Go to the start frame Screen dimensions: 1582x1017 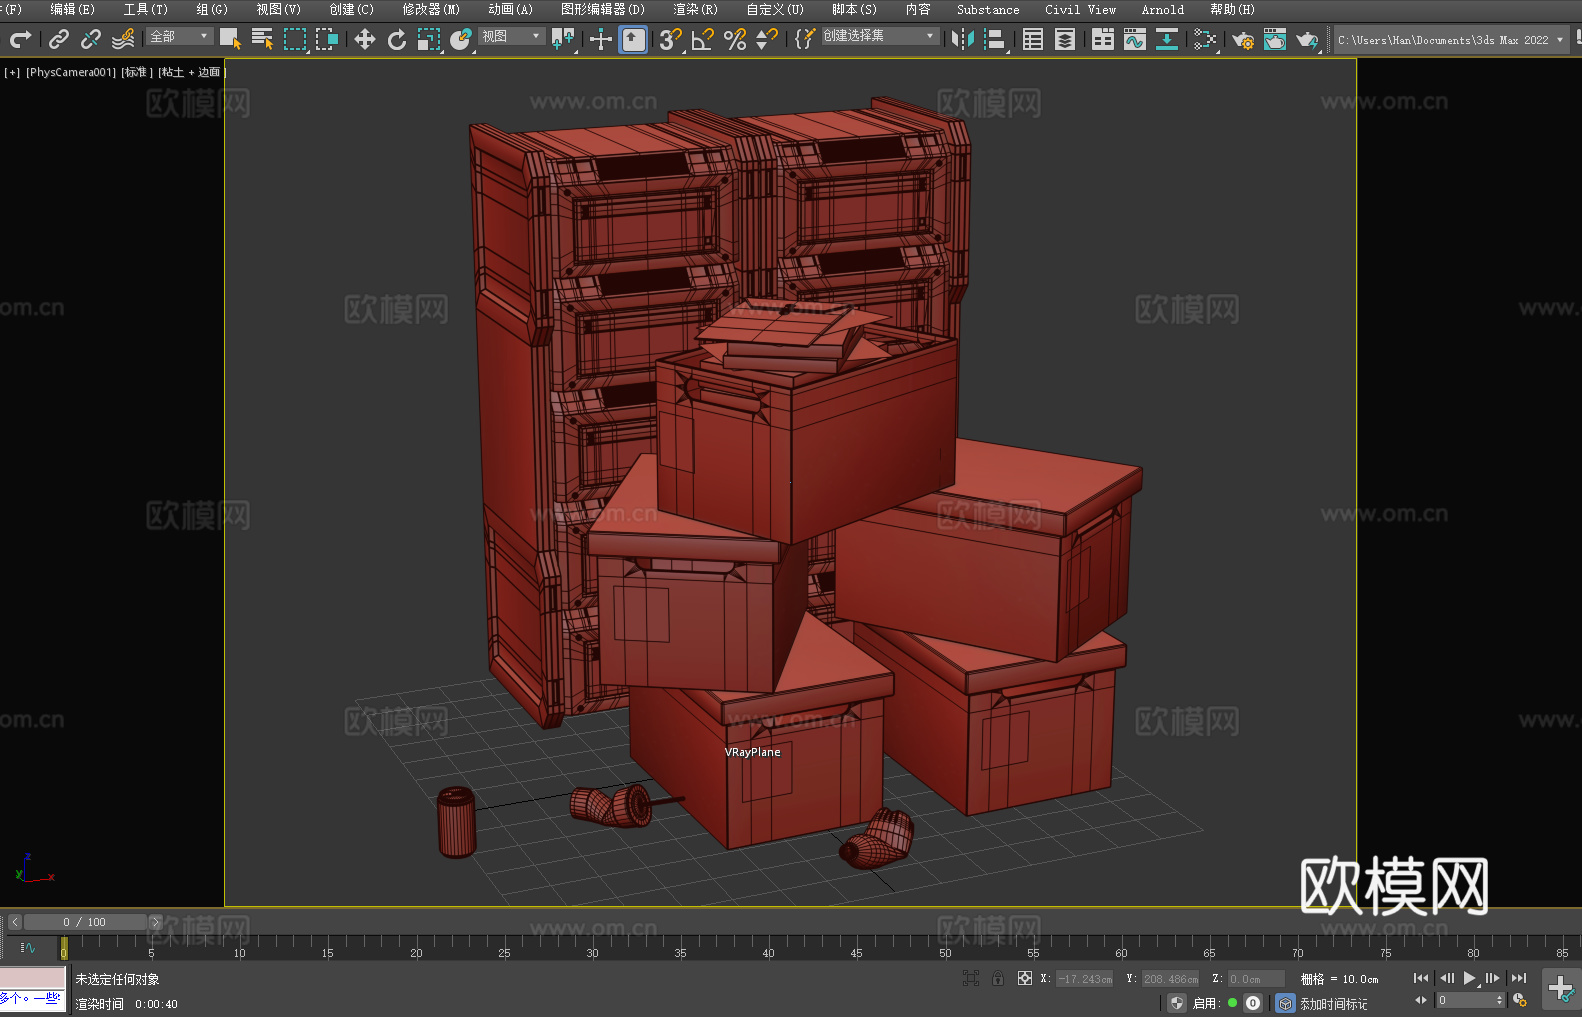pos(1421,978)
